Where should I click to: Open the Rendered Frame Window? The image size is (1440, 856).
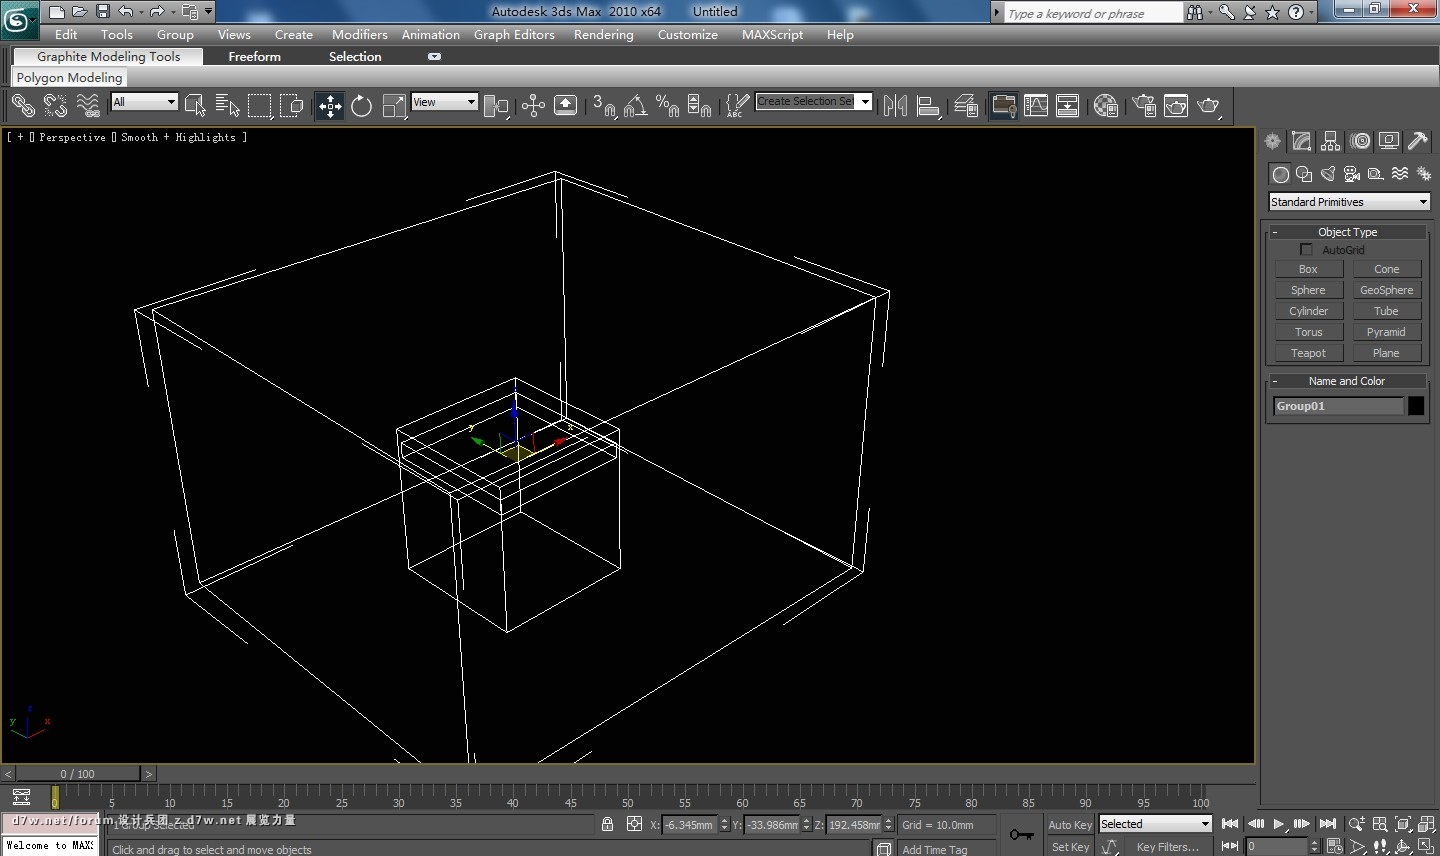click(x=1176, y=105)
